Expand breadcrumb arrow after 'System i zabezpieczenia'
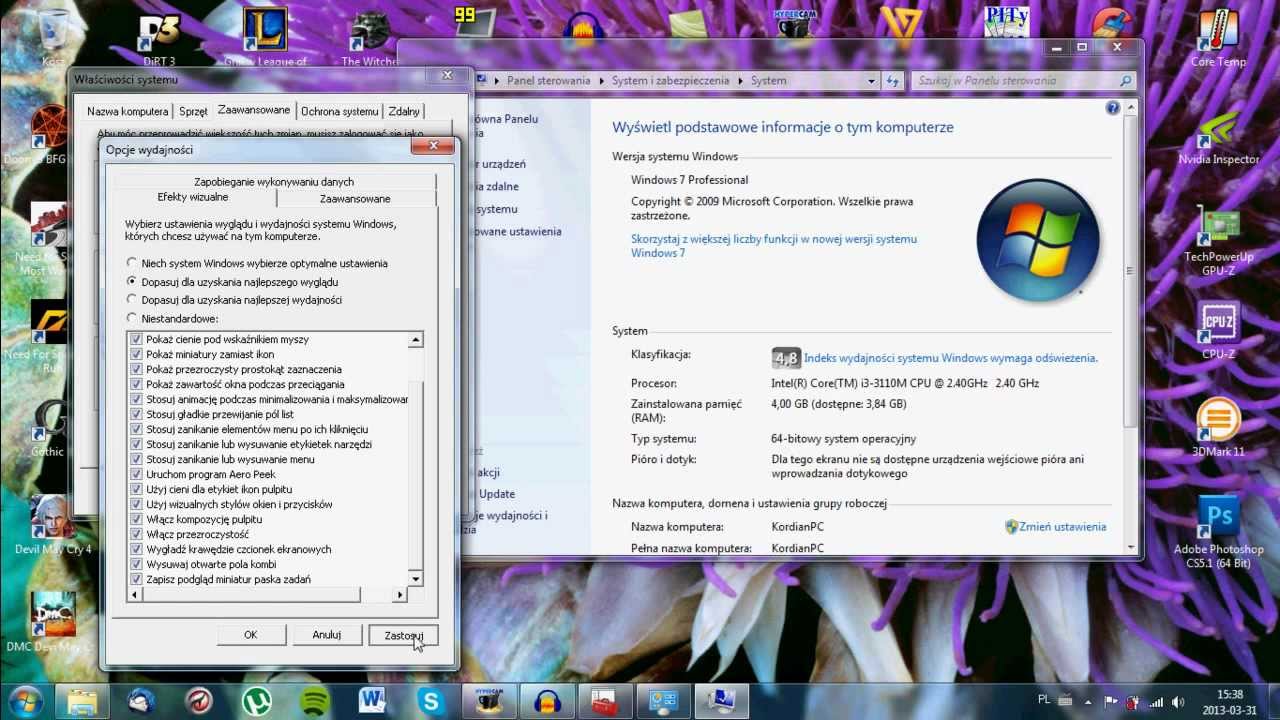 click(741, 80)
